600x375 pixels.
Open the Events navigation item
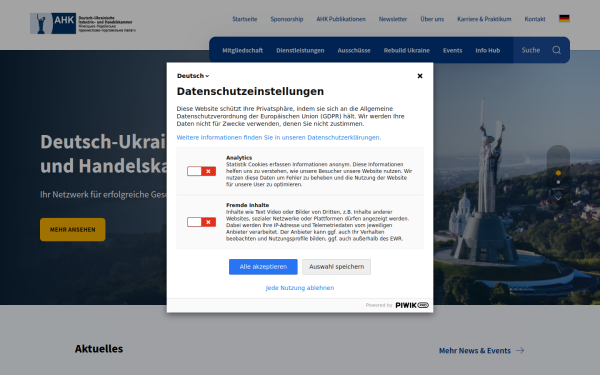pos(453,50)
